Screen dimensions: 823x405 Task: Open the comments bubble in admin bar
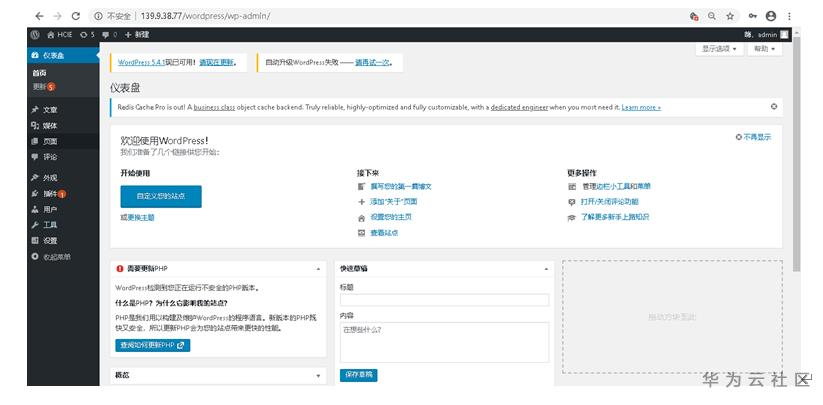point(109,35)
